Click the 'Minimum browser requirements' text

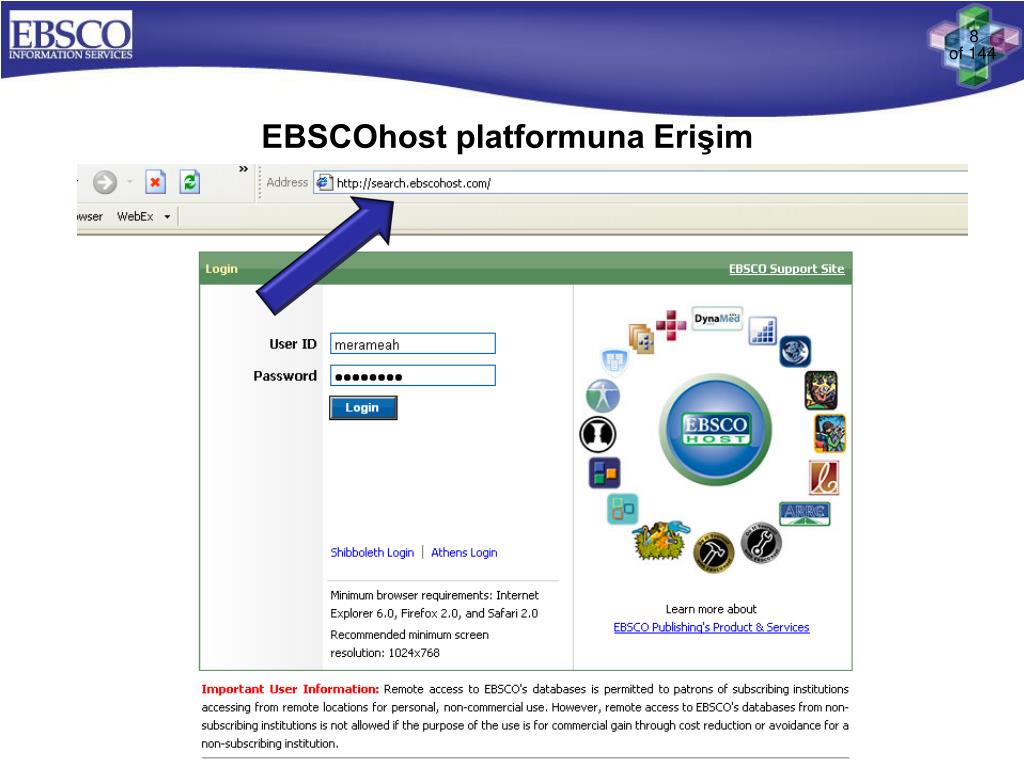(434, 604)
